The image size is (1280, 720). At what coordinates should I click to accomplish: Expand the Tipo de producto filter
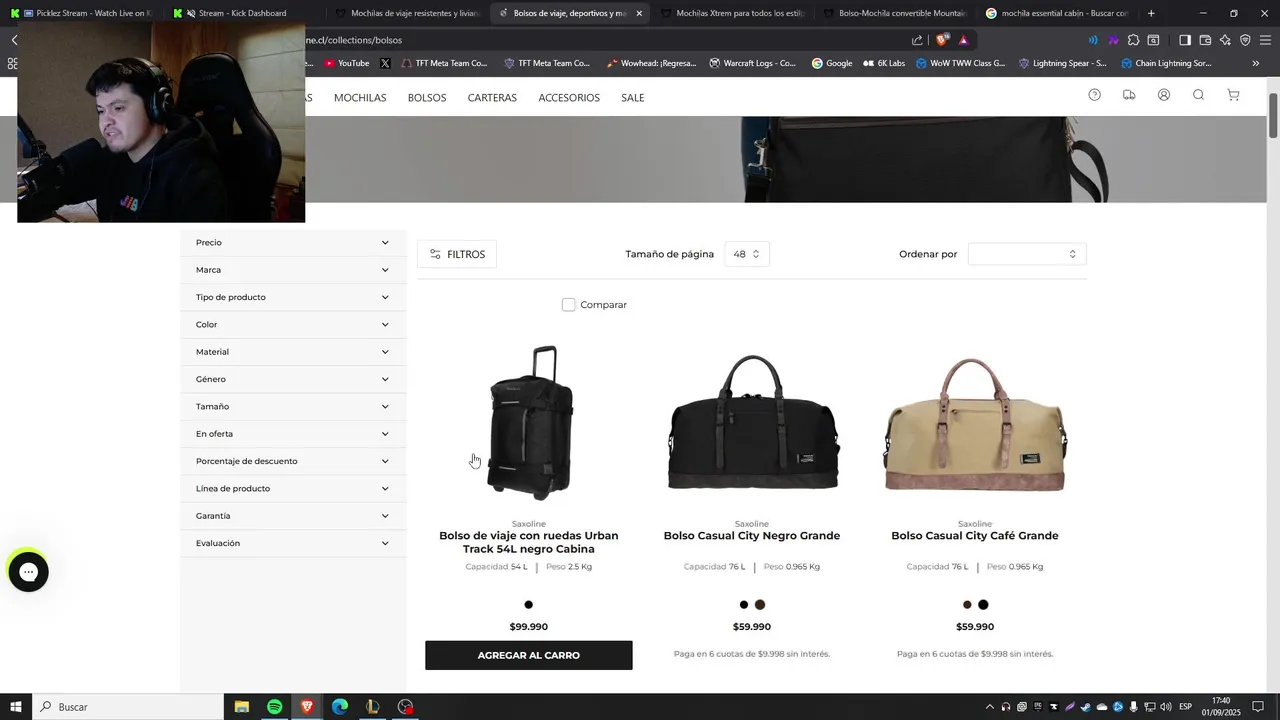293,297
